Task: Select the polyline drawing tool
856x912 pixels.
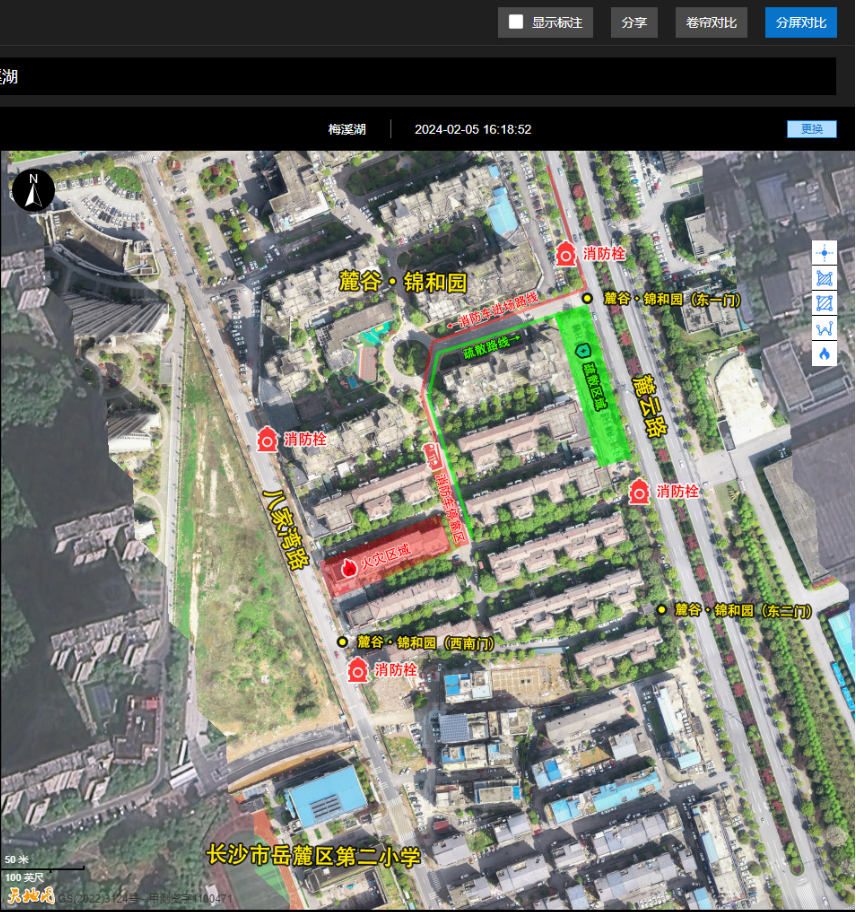Action: tap(824, 328)
